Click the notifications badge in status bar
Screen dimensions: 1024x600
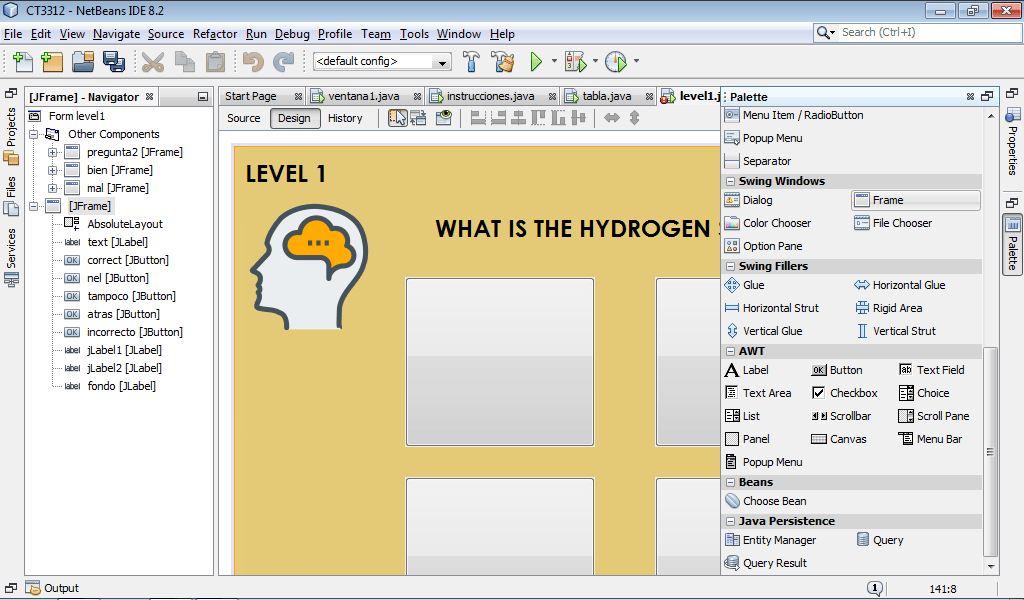(875, 588)
